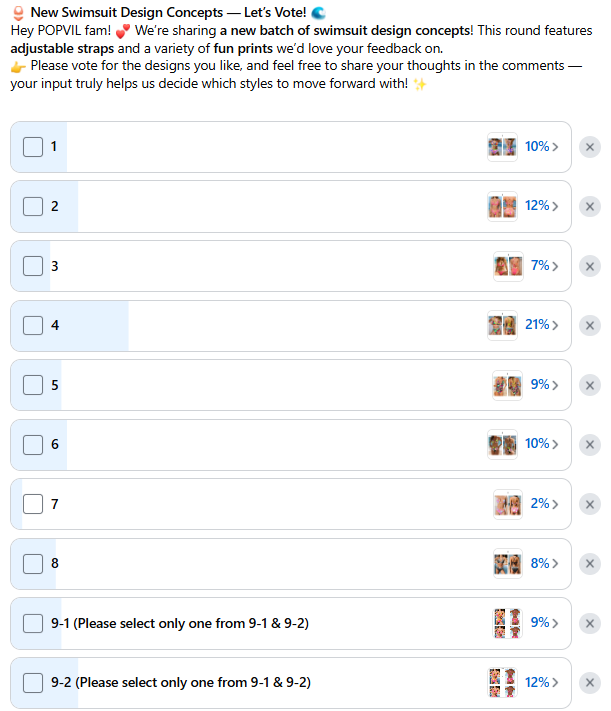Viewport: 611px width, 711px height.
Task: Remove option 9-2 with the X icon
Action: coord(590,683)
